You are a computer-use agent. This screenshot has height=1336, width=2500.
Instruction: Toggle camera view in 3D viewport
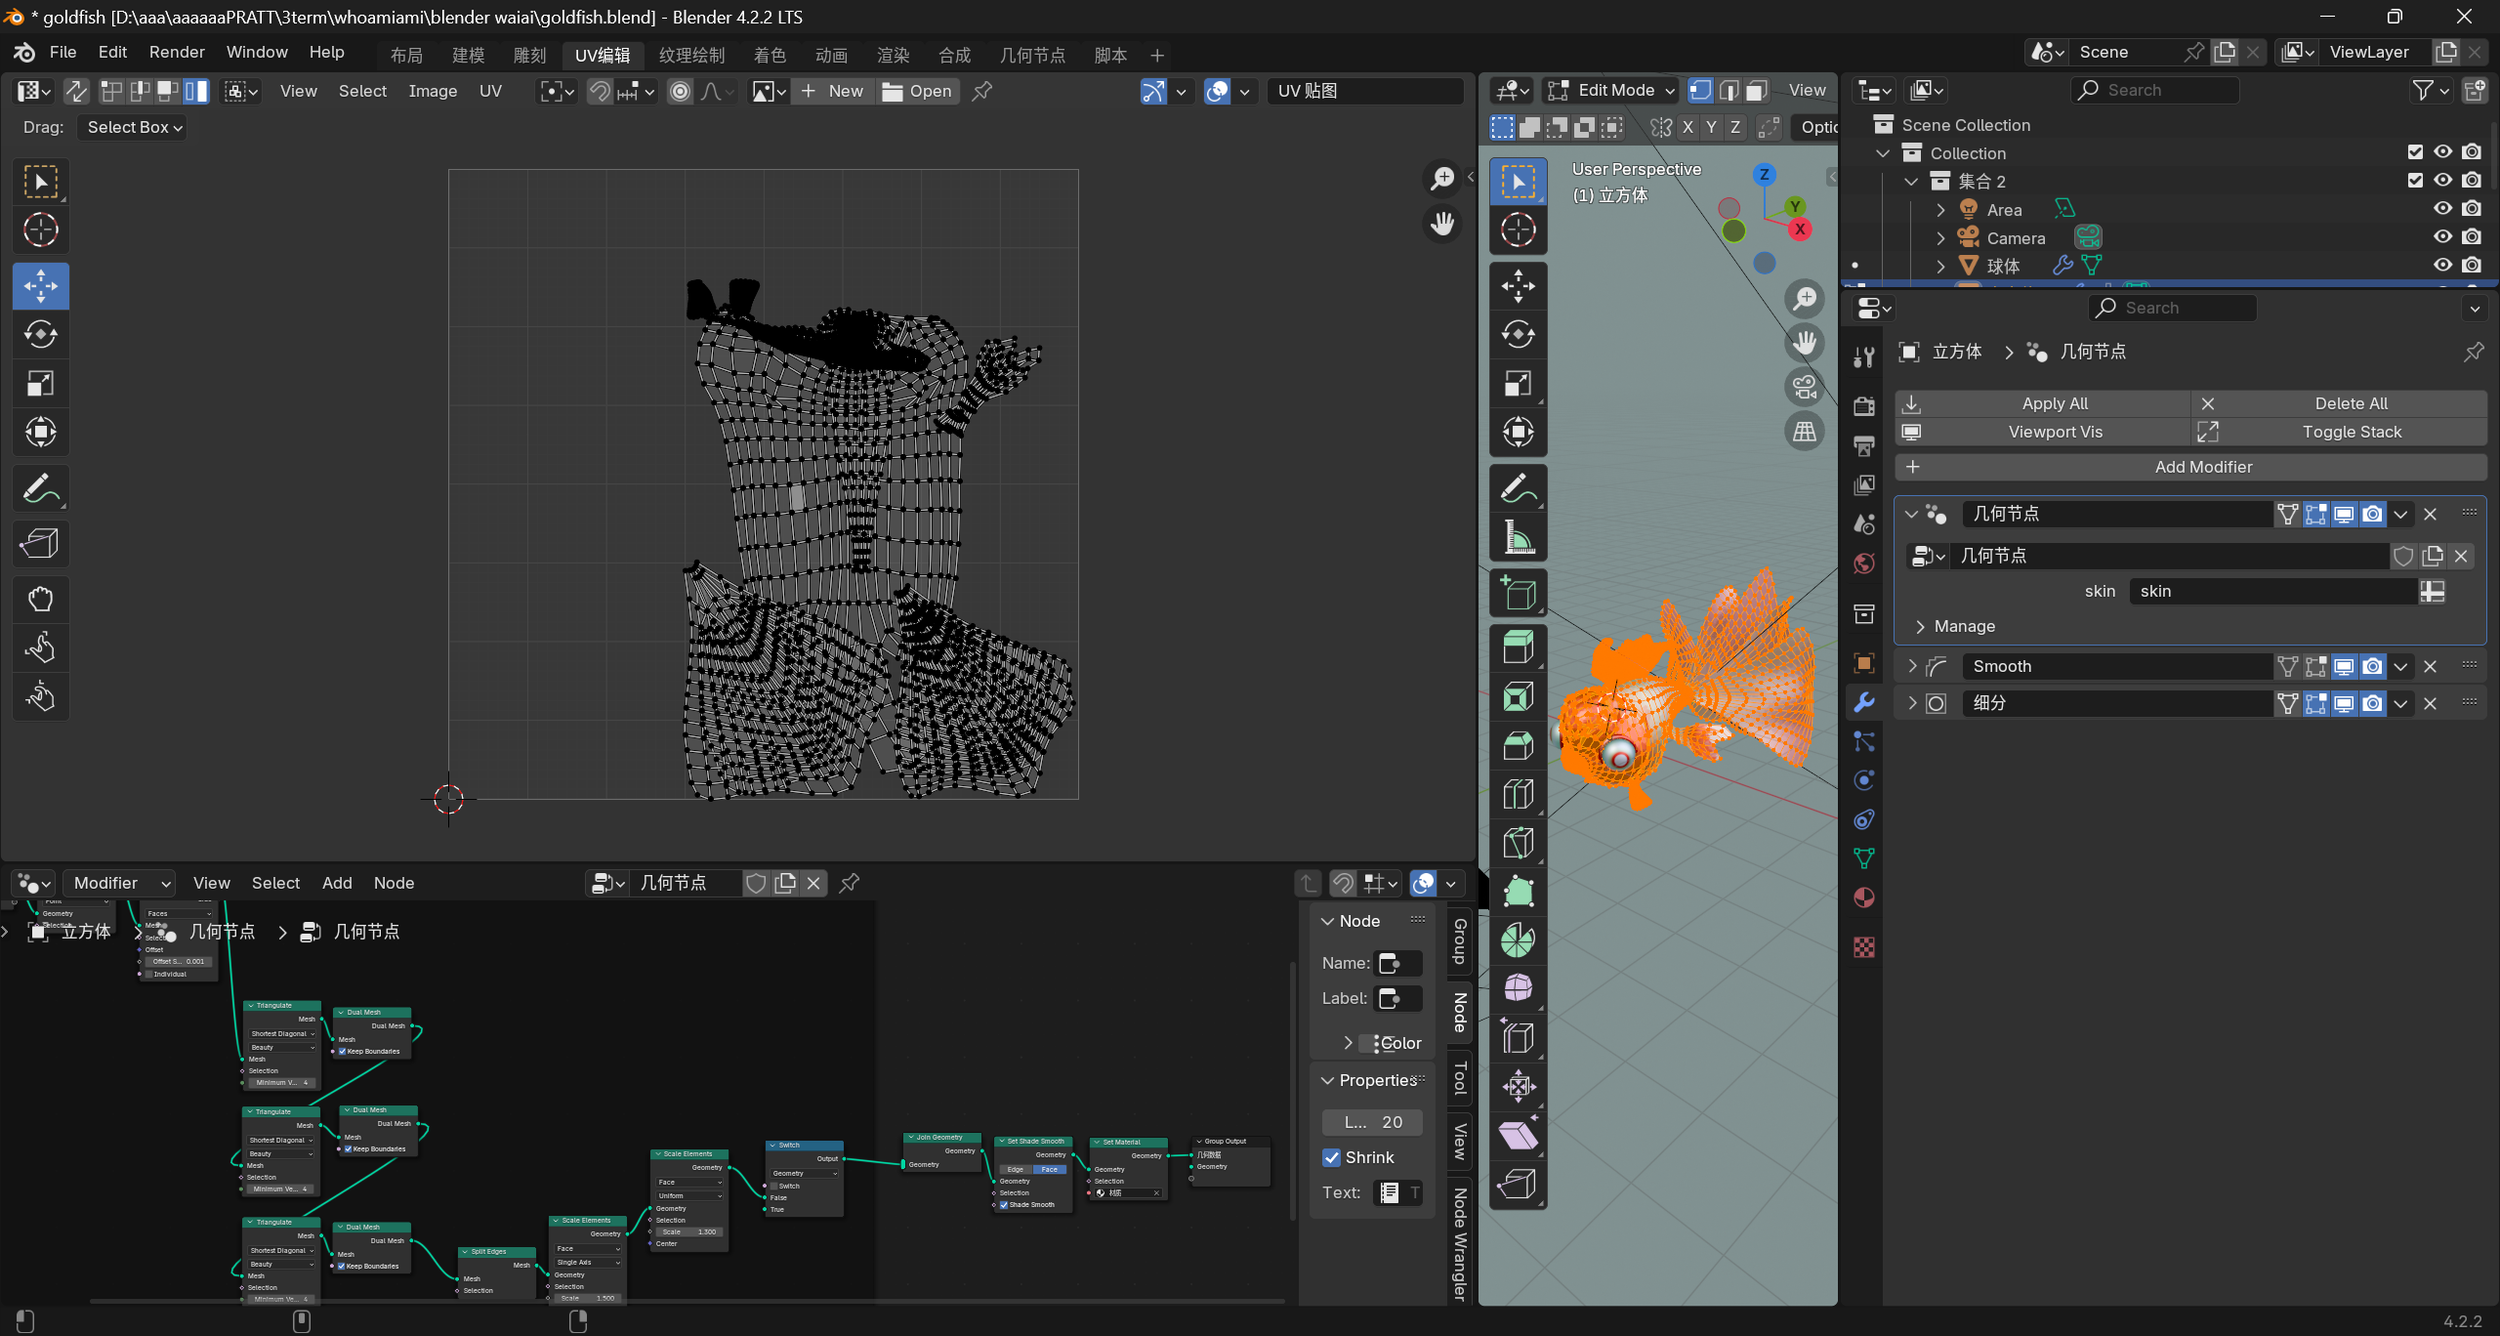tap(1804, 386)
